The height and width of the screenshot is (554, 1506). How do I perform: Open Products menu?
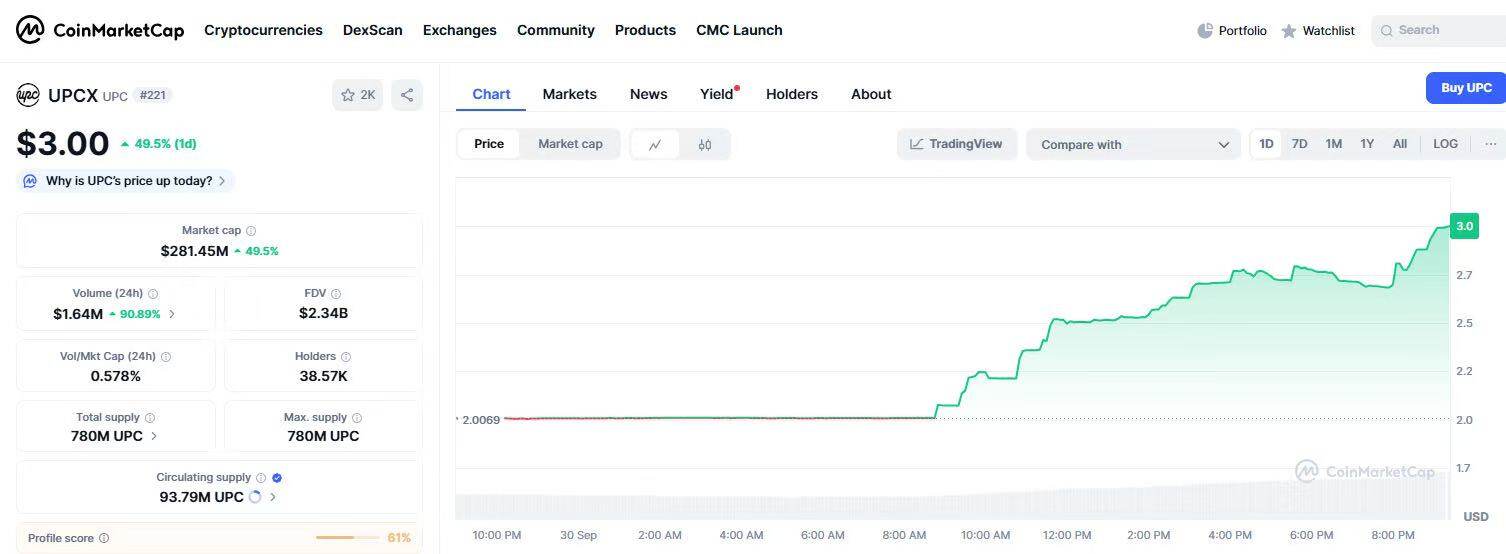click(x=645, y=30)
